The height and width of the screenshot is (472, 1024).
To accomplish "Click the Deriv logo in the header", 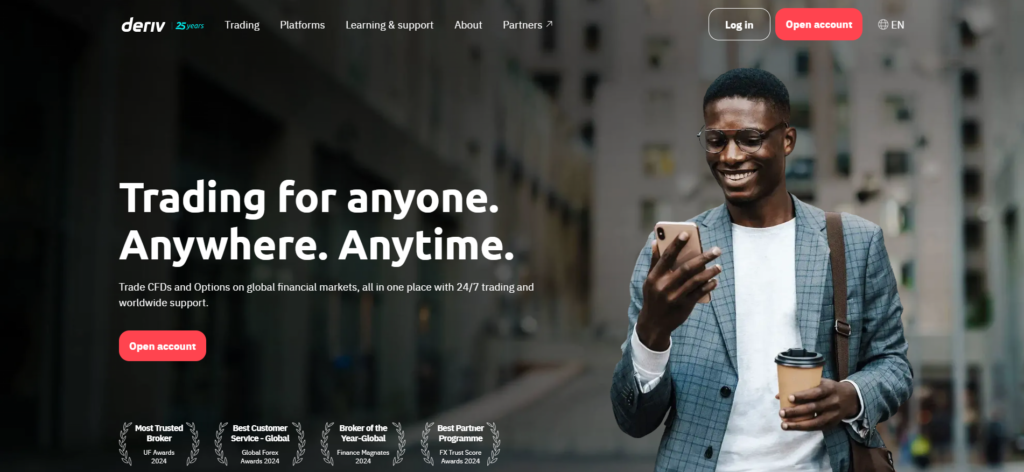I will tap(145, 25).
